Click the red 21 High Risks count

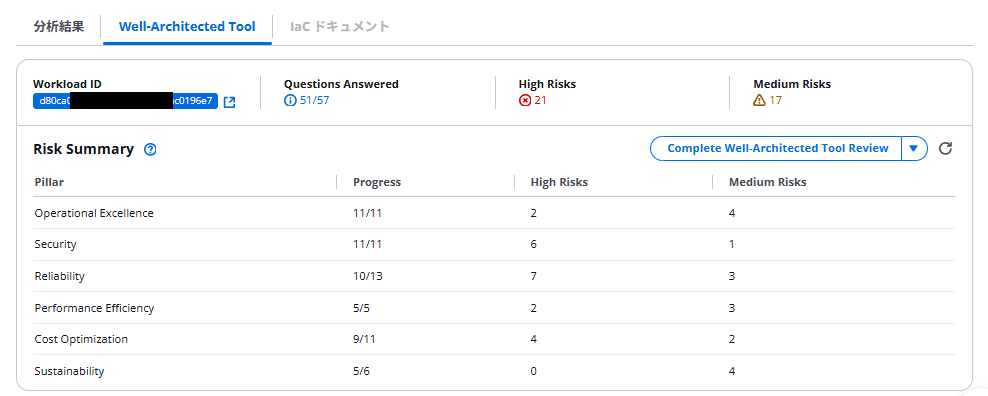coord(541,100)
